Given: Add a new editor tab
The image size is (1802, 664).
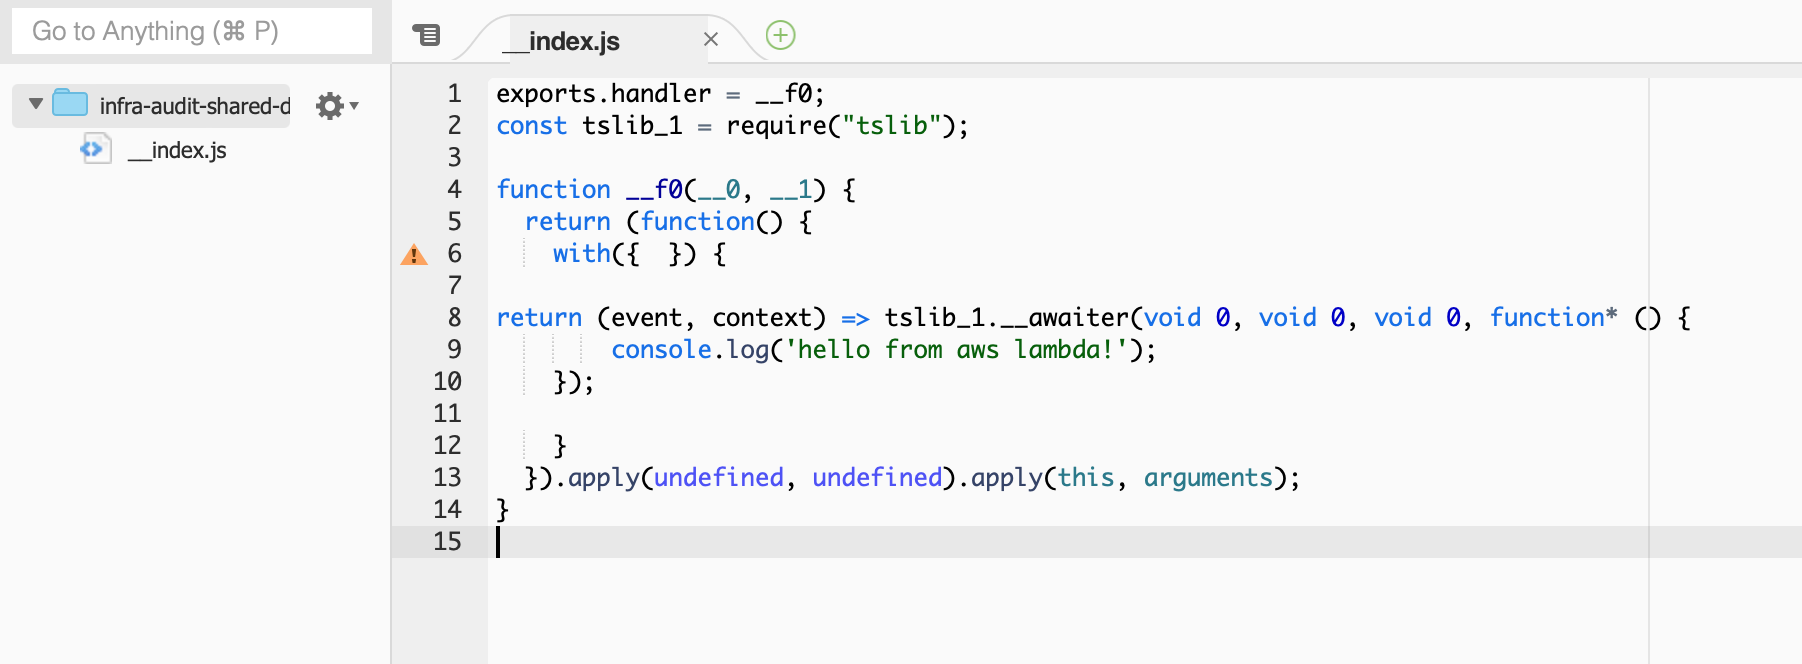Looking at the screenshot, I should click(780, 35).
